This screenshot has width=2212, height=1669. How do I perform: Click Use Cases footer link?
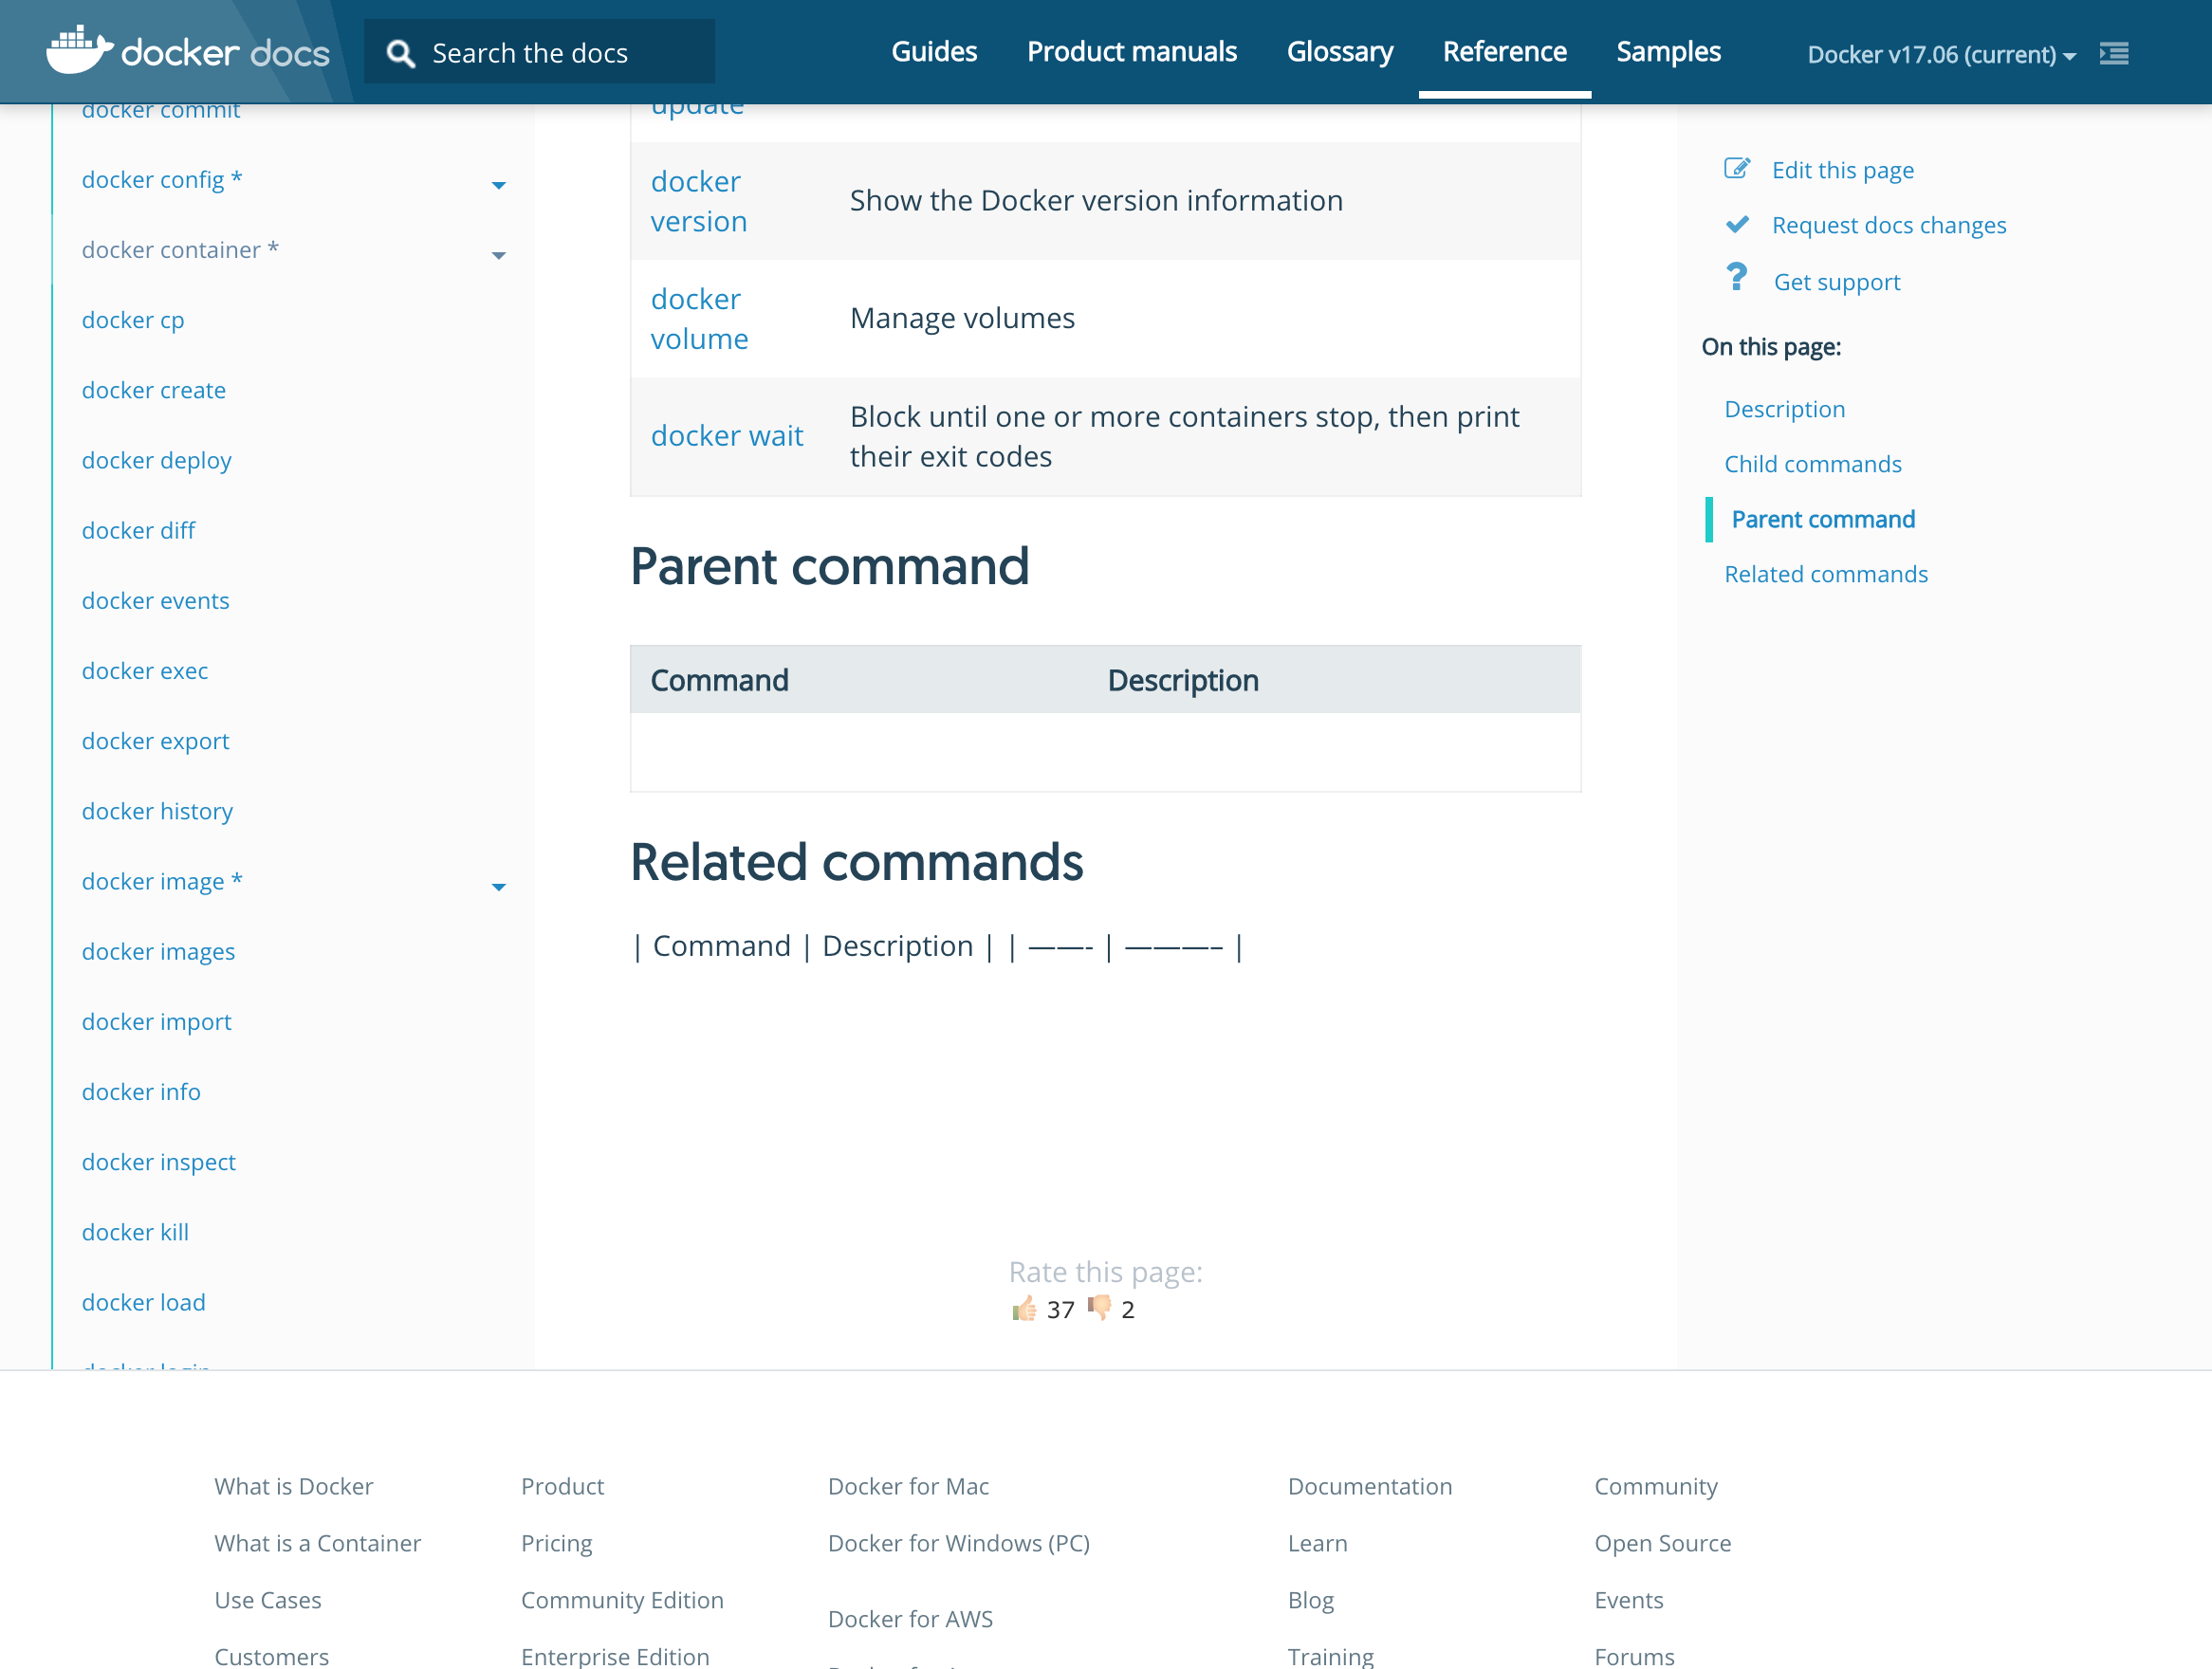[268, 1600]
